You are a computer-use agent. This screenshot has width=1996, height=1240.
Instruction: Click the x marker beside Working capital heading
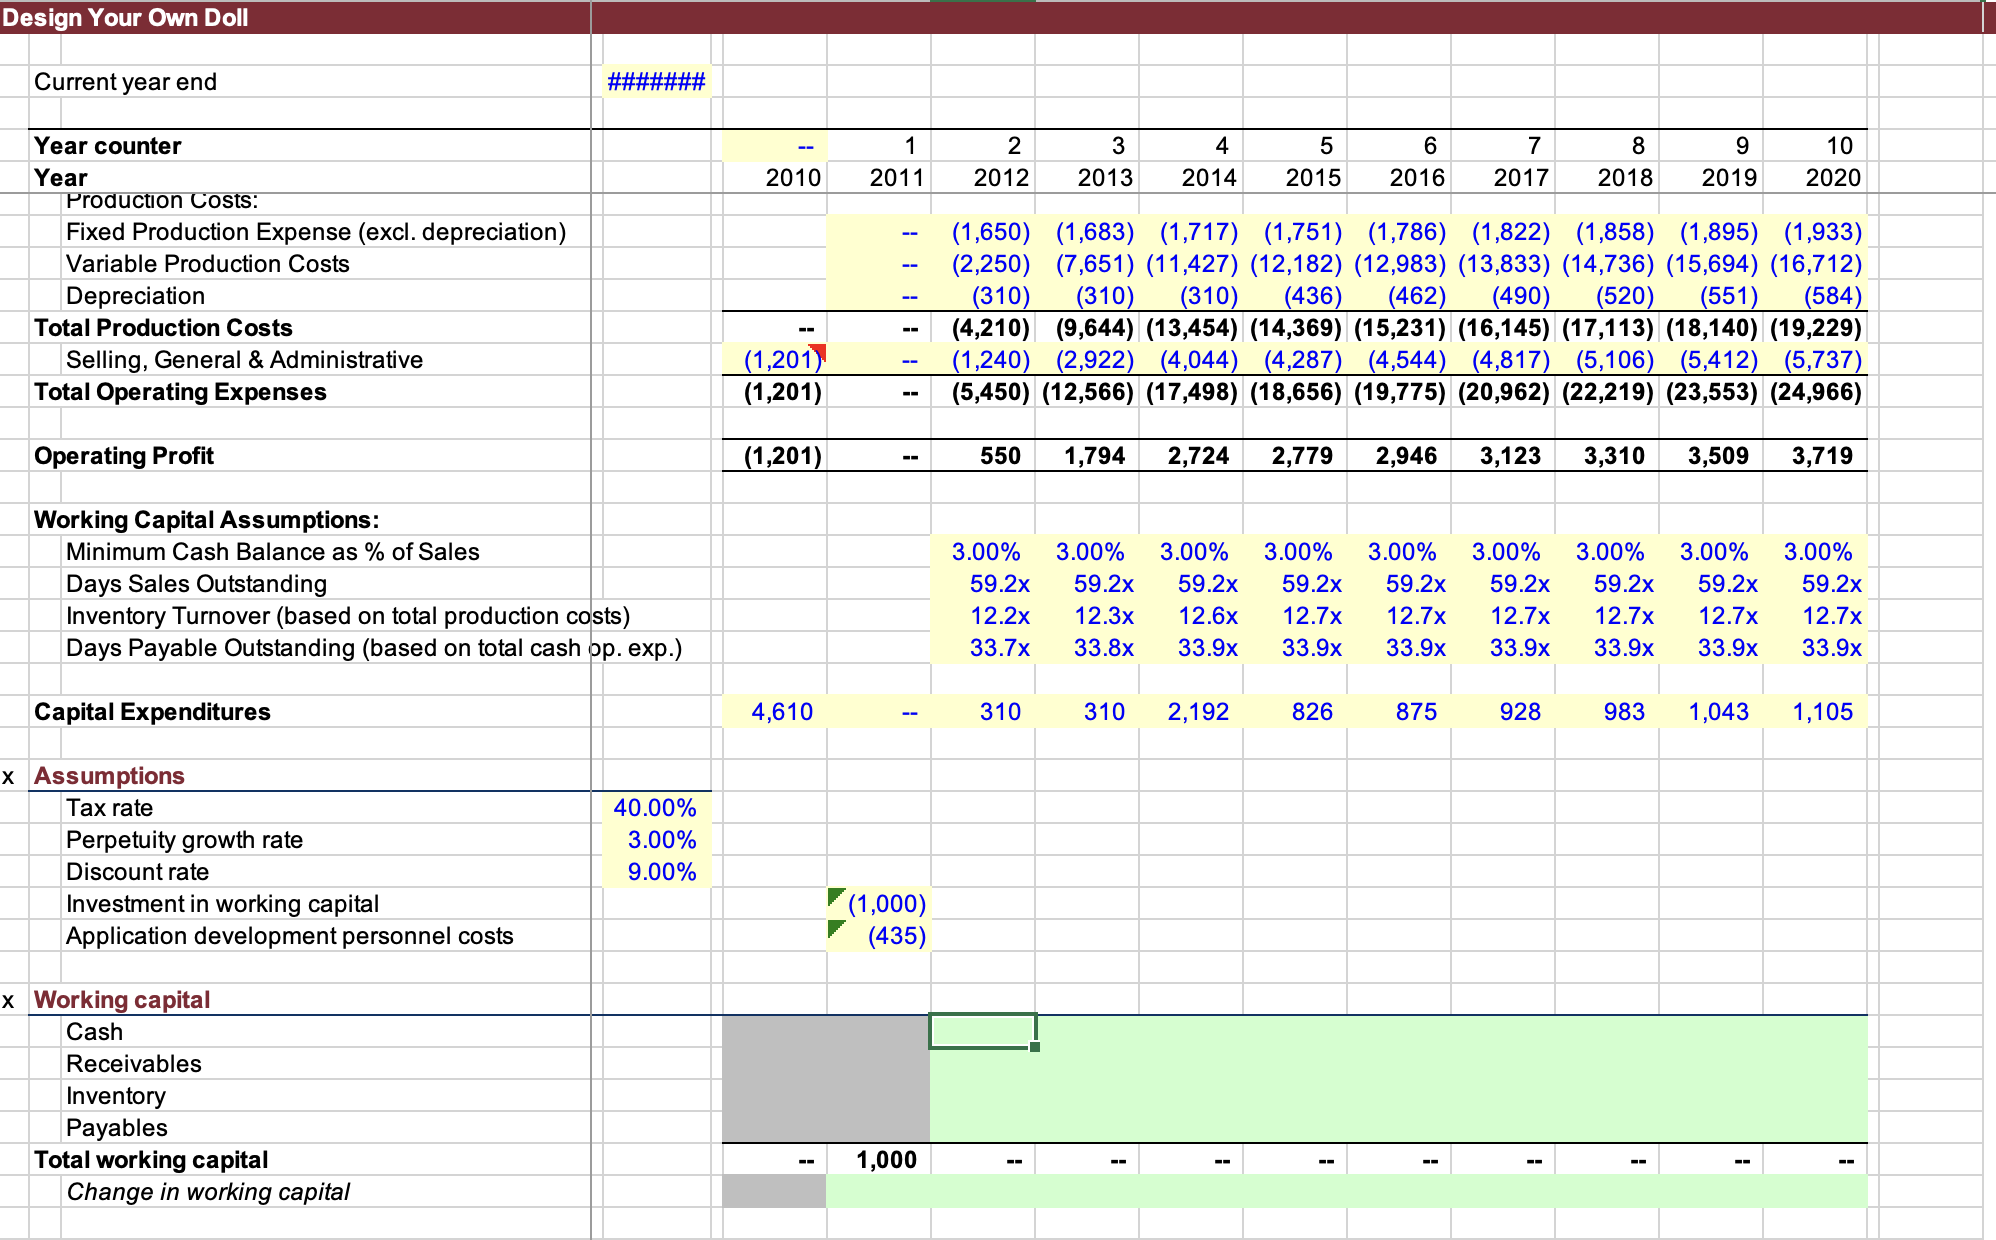pos(9,1001)
